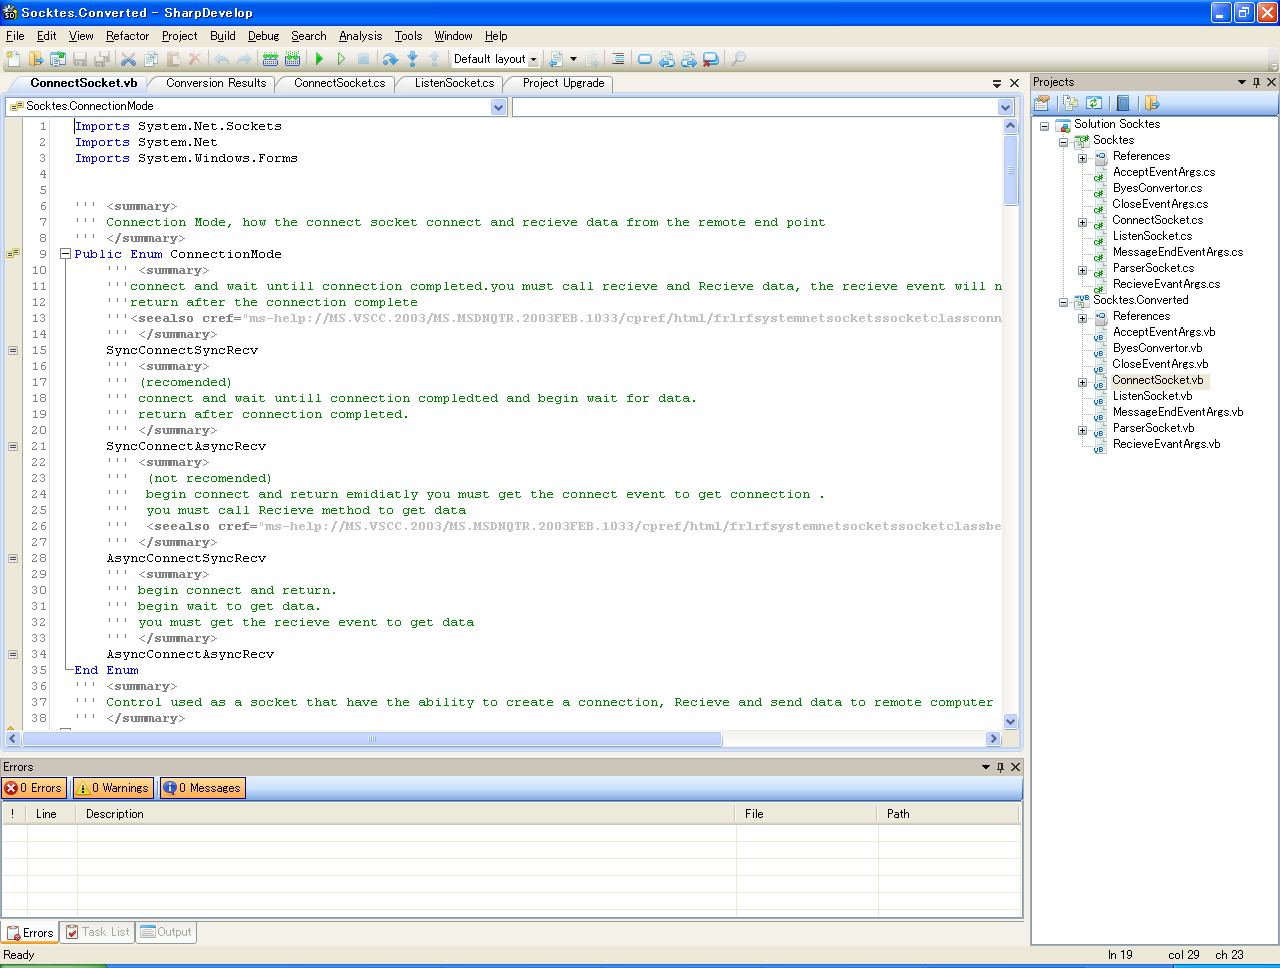Click the editor horizontal scrollbar thumb
The width and height of the screenshot is (1280, 968).
[x=371, y=739]
